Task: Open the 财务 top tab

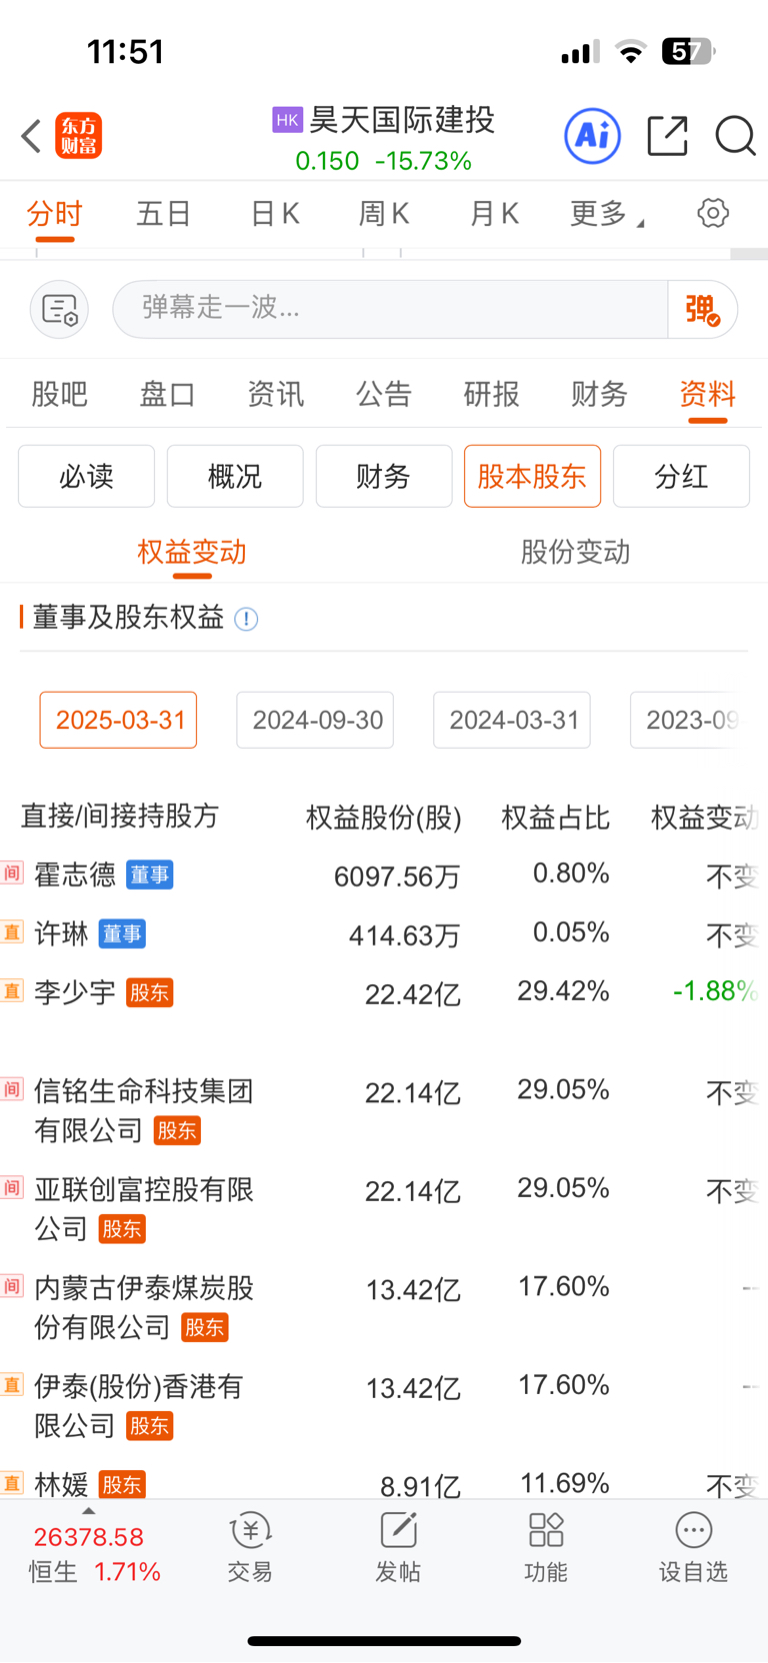Action: [x=599, y=394]
